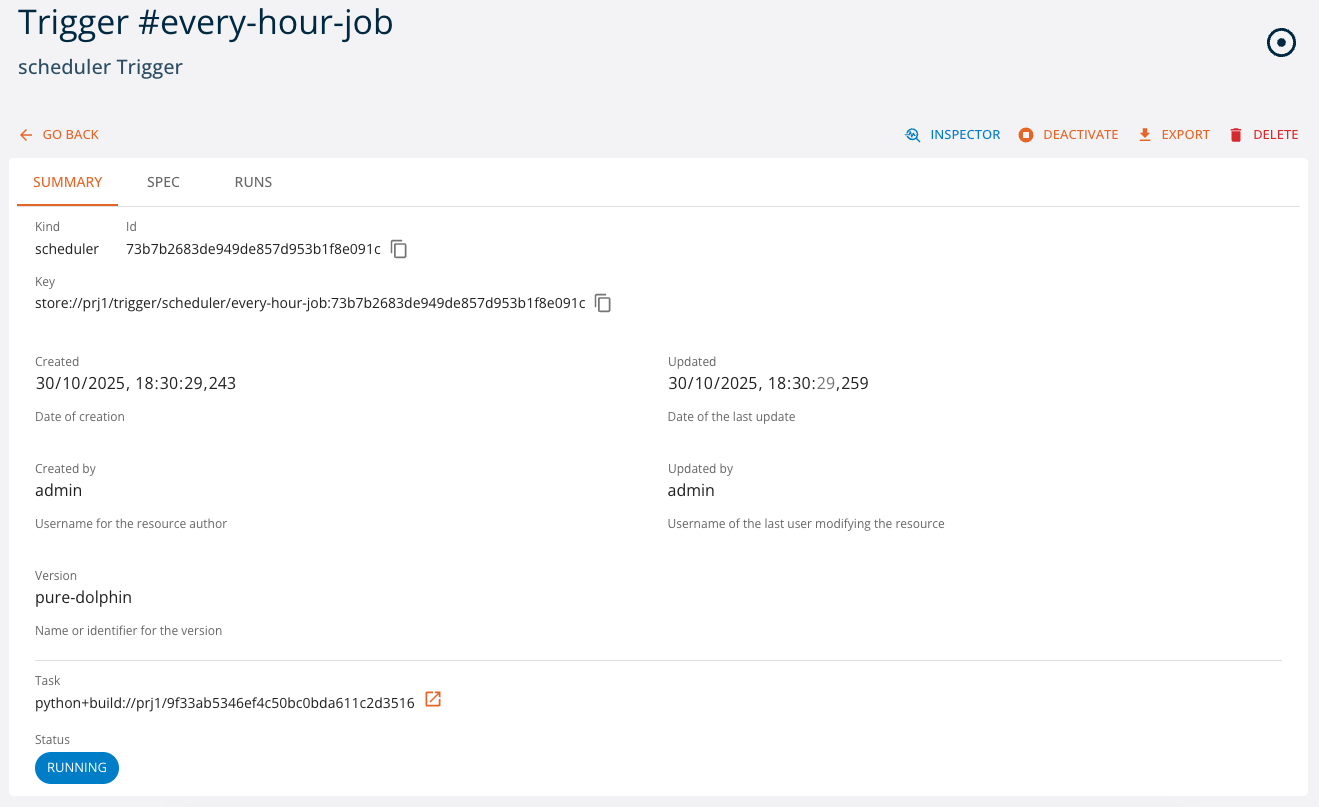Click the Id value 73b7b2683de949de… text
Screen dimensions: 1319x807
(253, 249)
